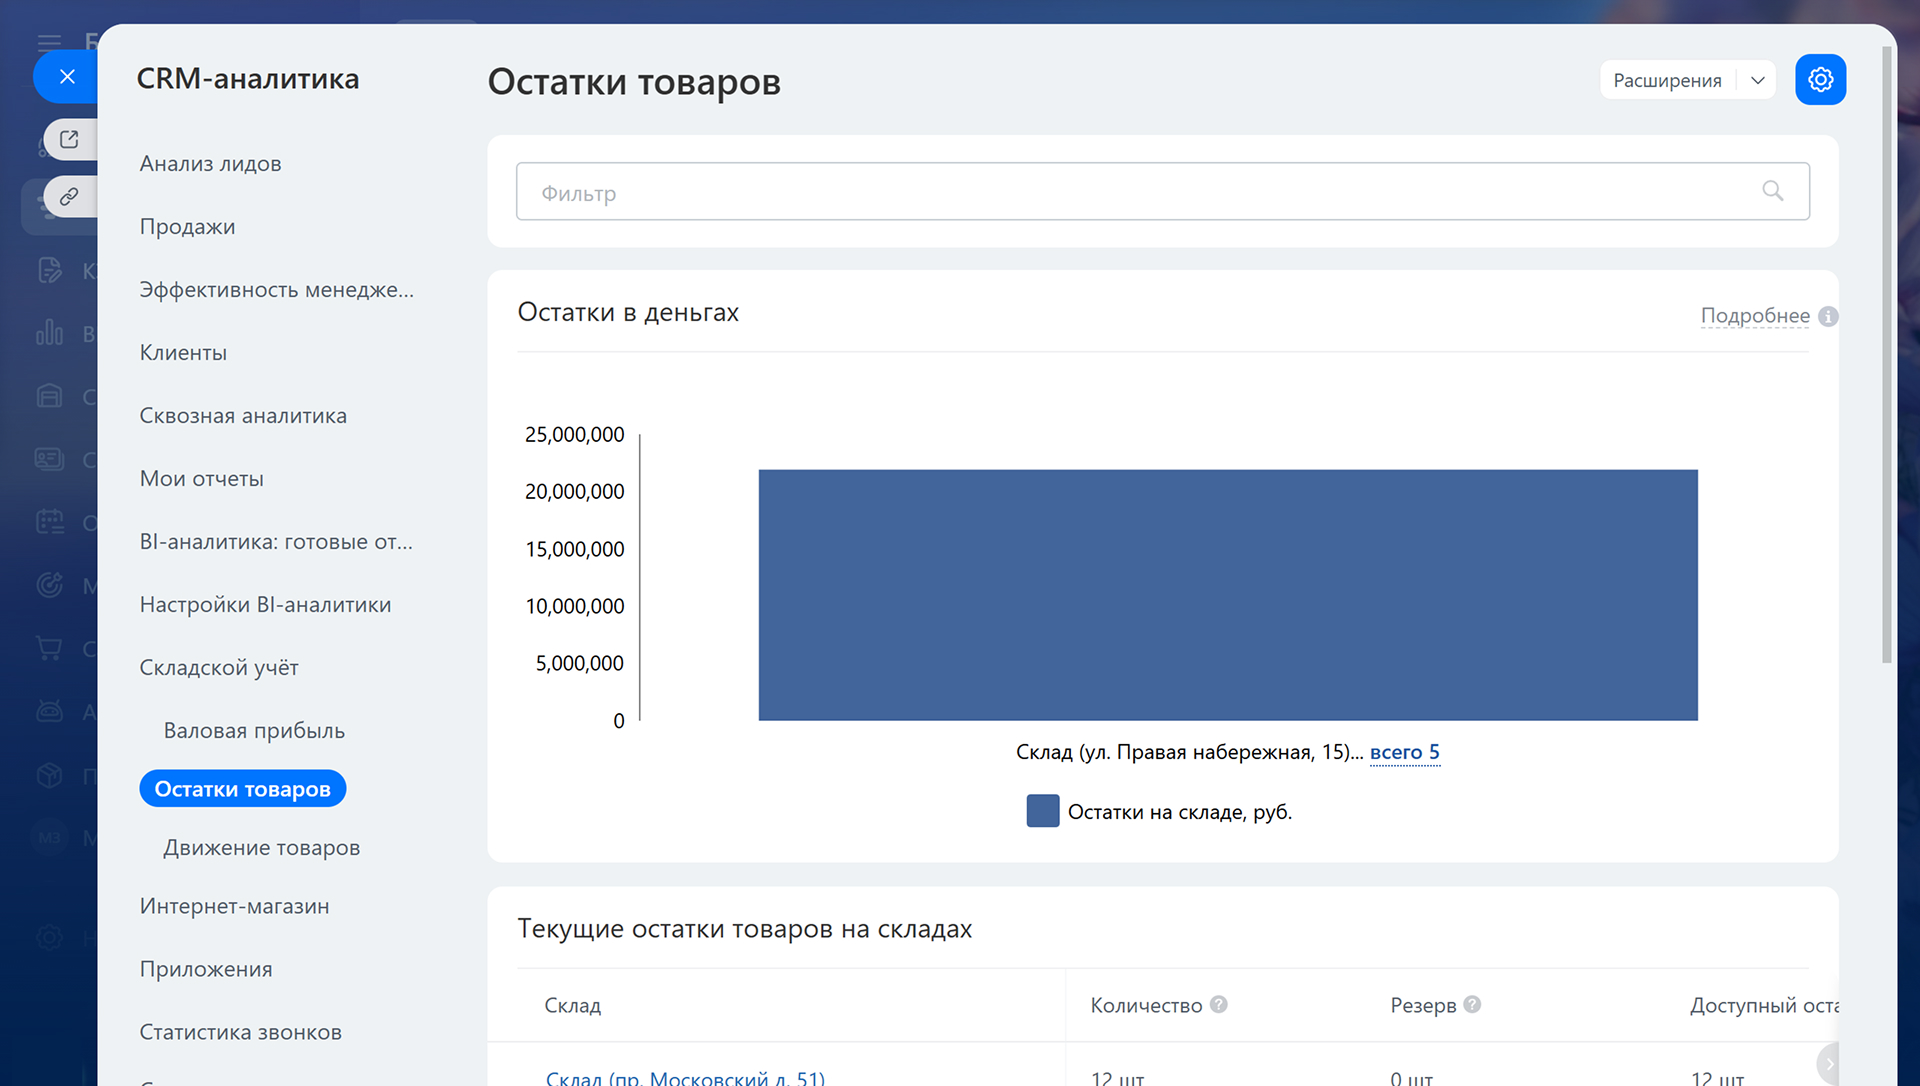Click dropdown chevron next to Расширения
Image resolution: width=1920 pixels, height=1086 pixels.
[x=1757, y=80]
